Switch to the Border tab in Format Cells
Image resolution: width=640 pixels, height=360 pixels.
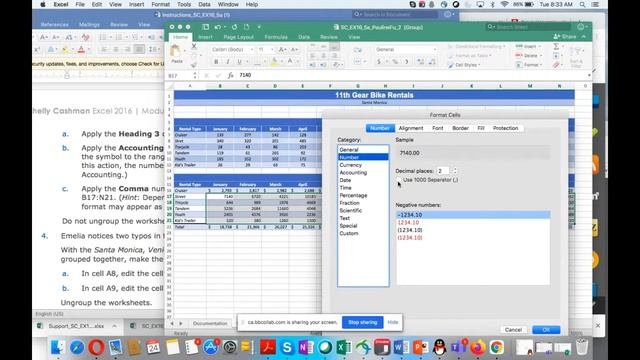460,128
